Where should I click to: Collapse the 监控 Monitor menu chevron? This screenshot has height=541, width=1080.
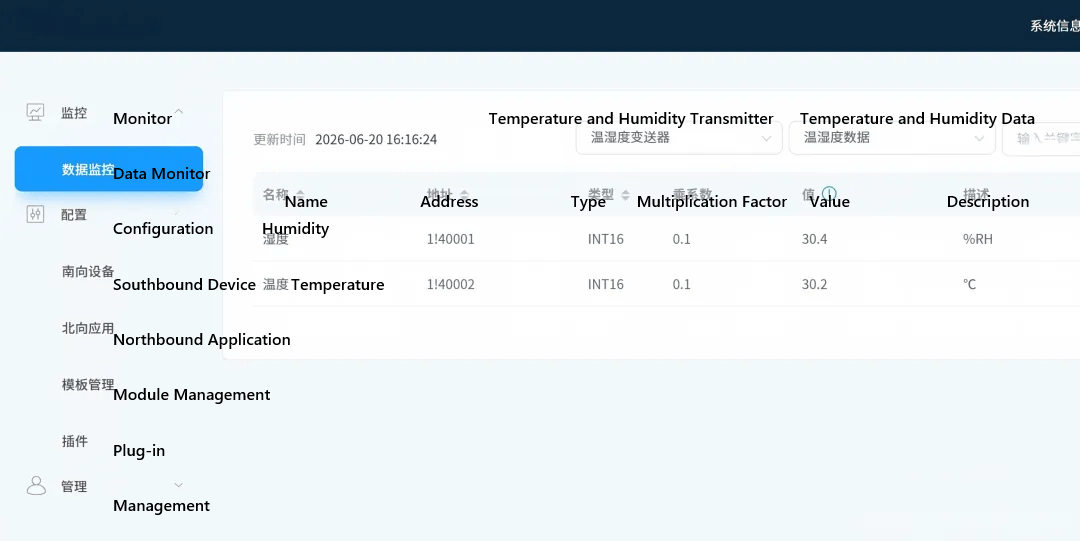point(178,110)
